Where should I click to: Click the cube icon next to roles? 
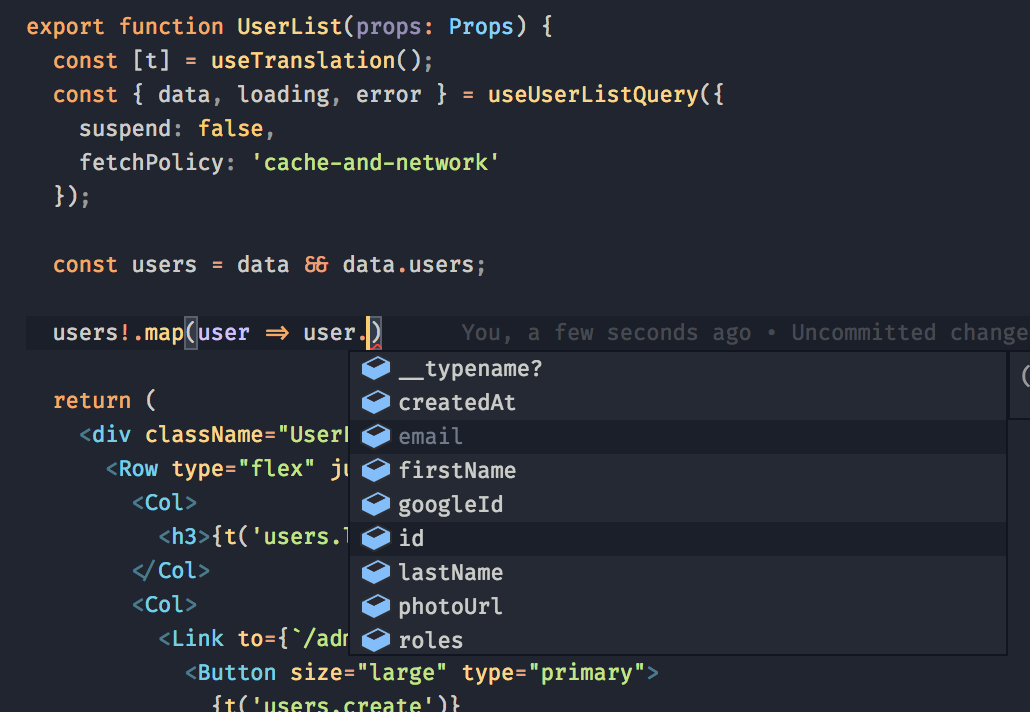pyautogui.click(x=375, y=640)
